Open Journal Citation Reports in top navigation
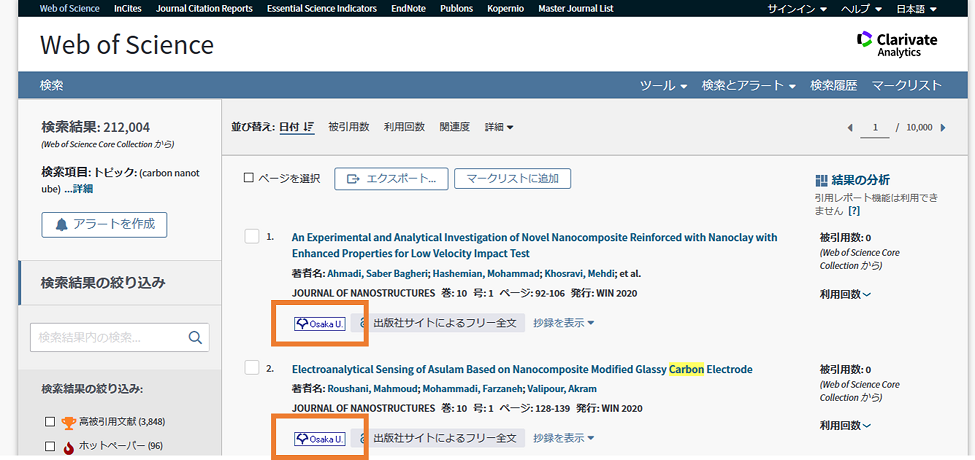The height and width of the screenshot is (460, 975). pos(204,9)
